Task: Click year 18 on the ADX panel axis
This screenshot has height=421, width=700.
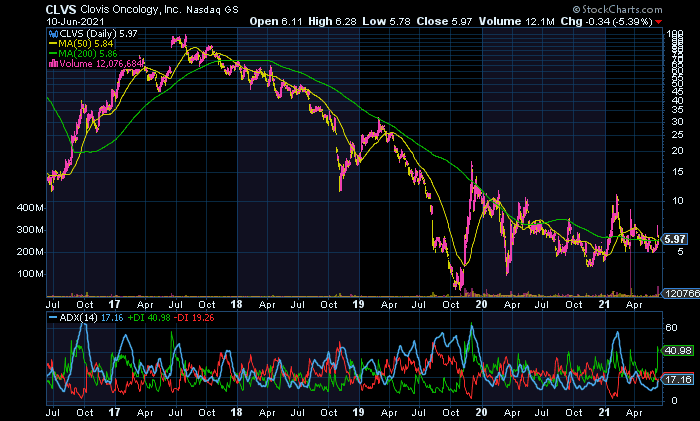Action: (x=236, y=413)
